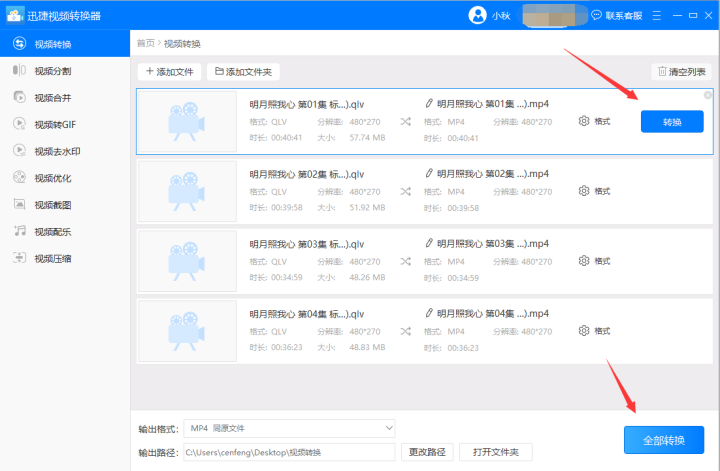Click the shuffle arrows icon in 第03集 row

point(405,261)
